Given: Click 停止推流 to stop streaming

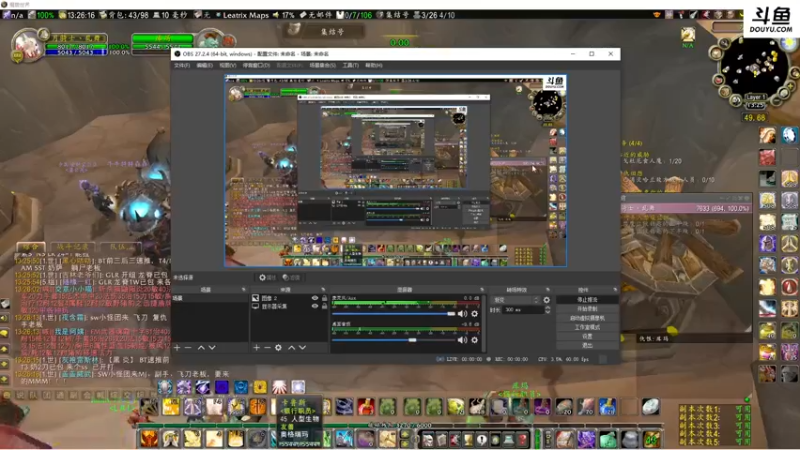Looking at the screenshot, I should 587,300.
